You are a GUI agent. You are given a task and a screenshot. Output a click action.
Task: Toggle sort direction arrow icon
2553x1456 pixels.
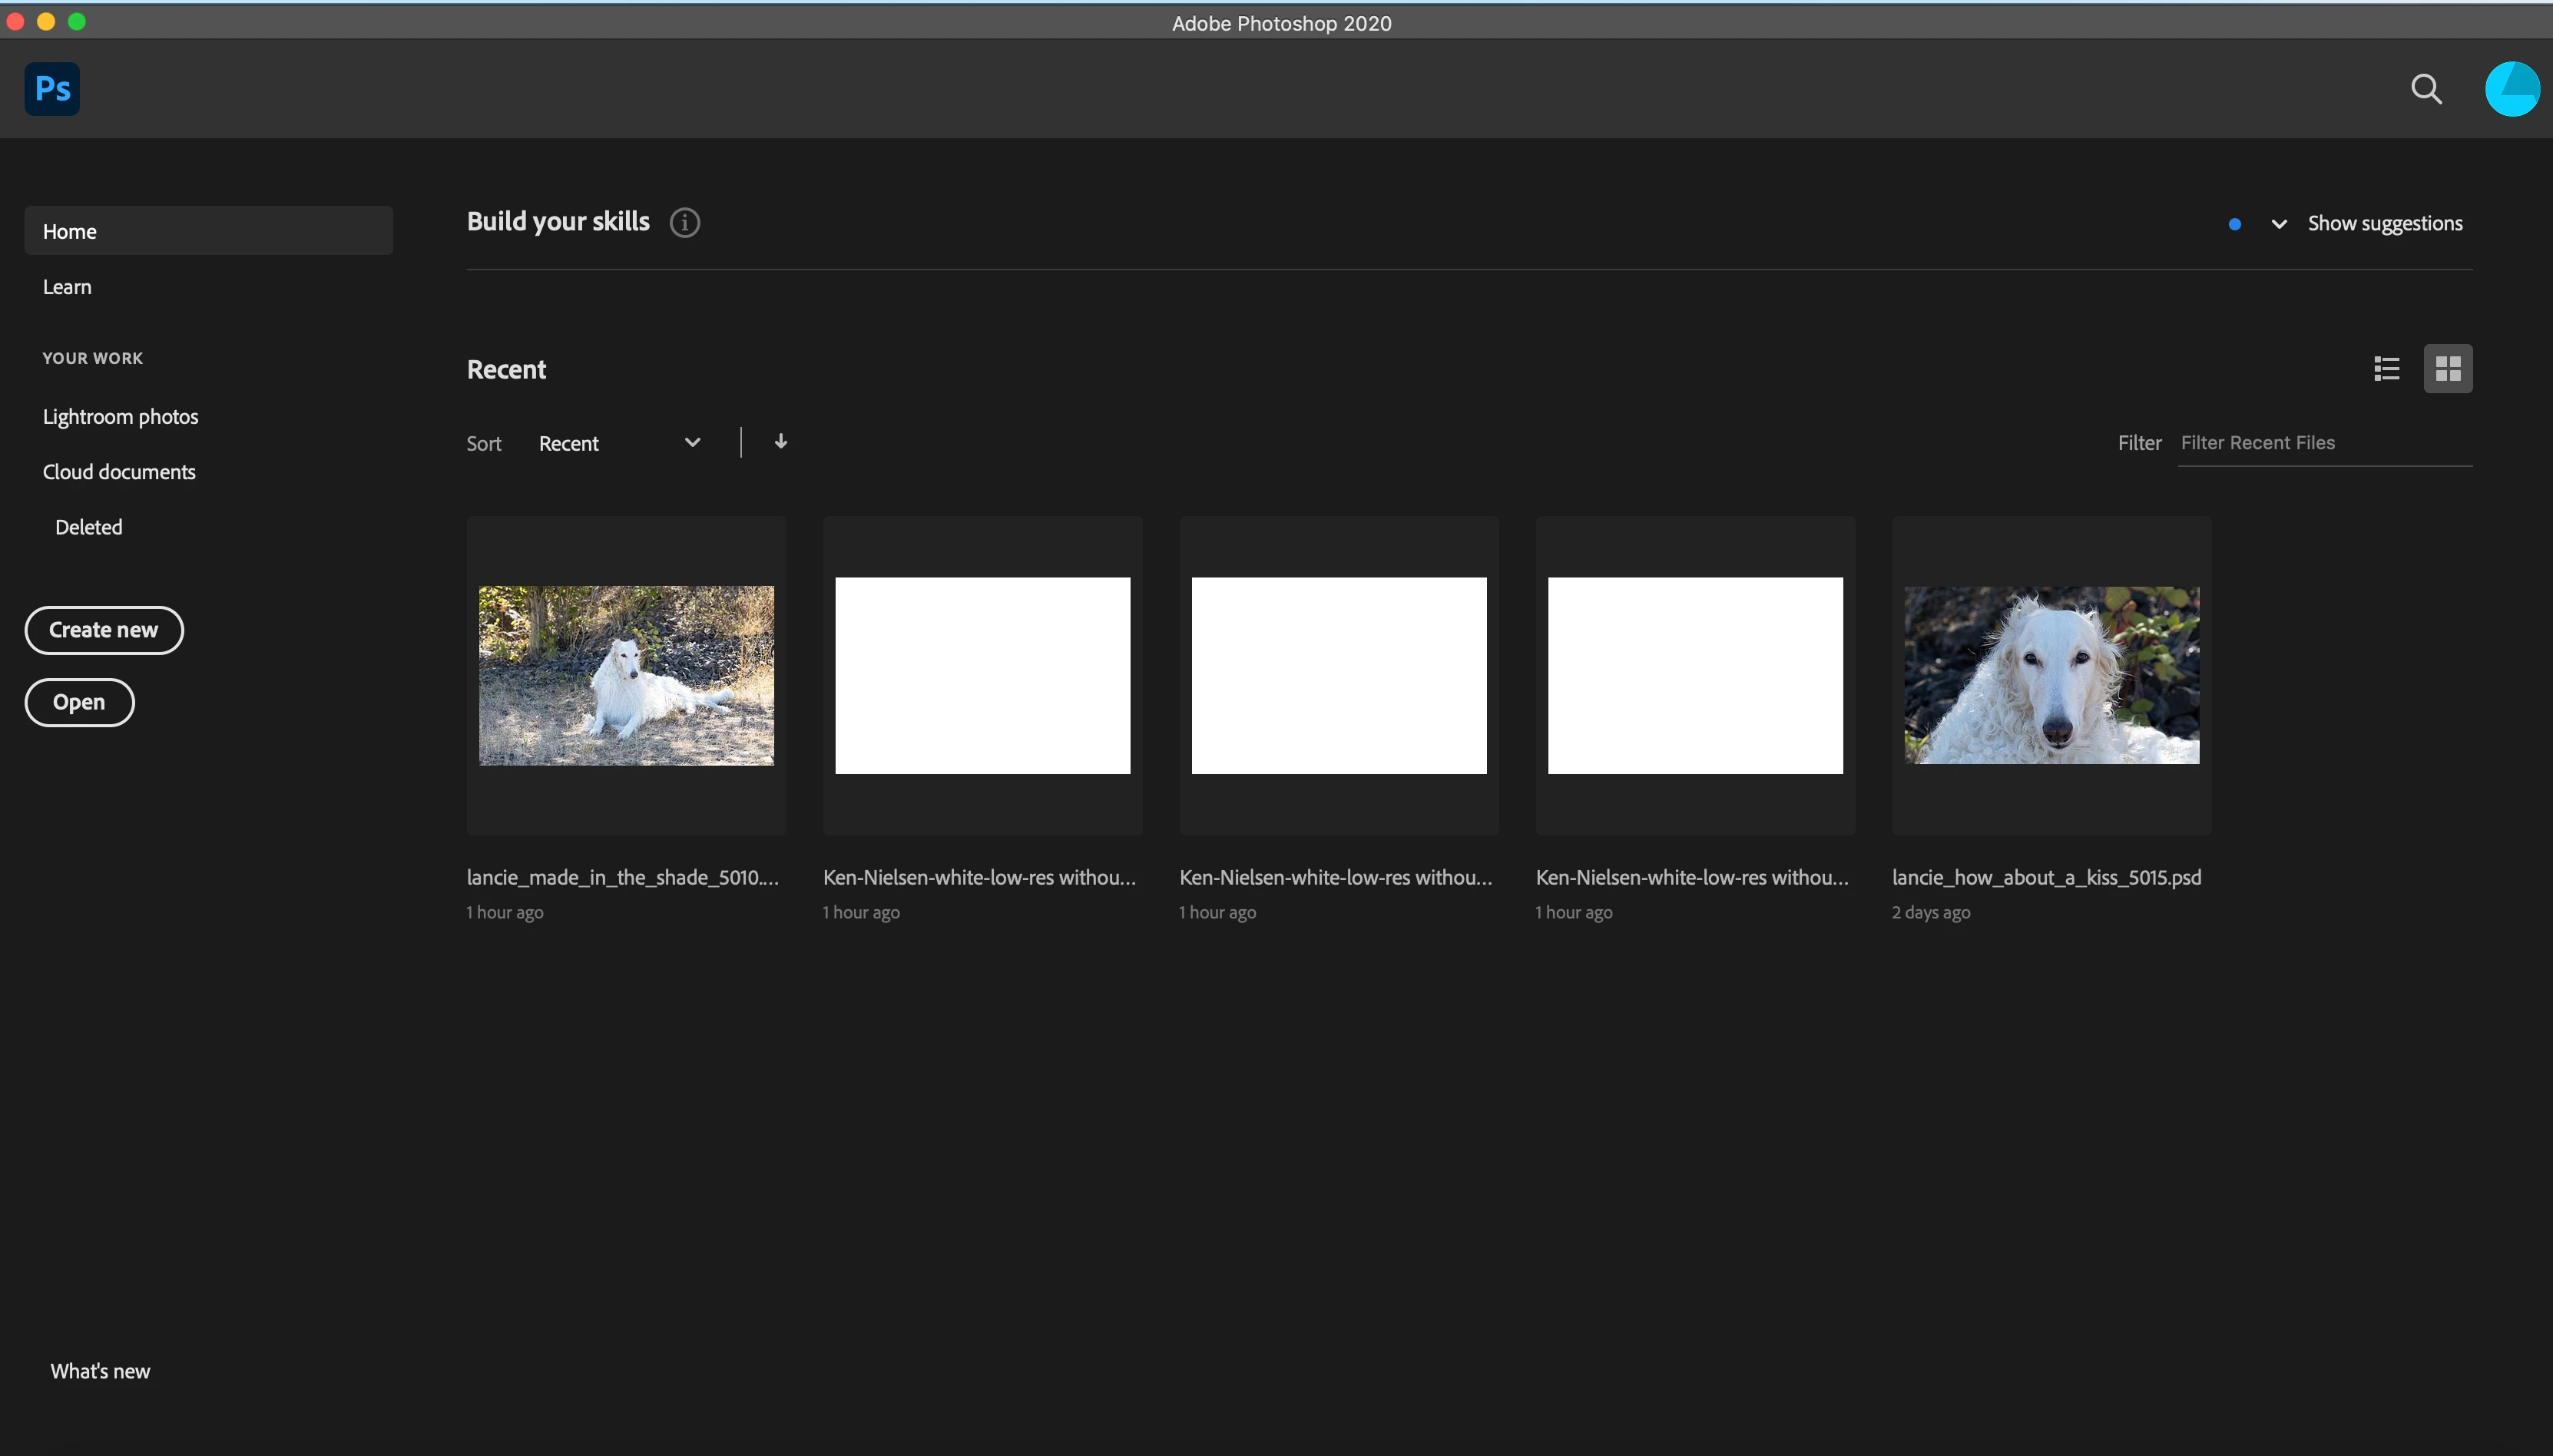(x=780, y=442)
